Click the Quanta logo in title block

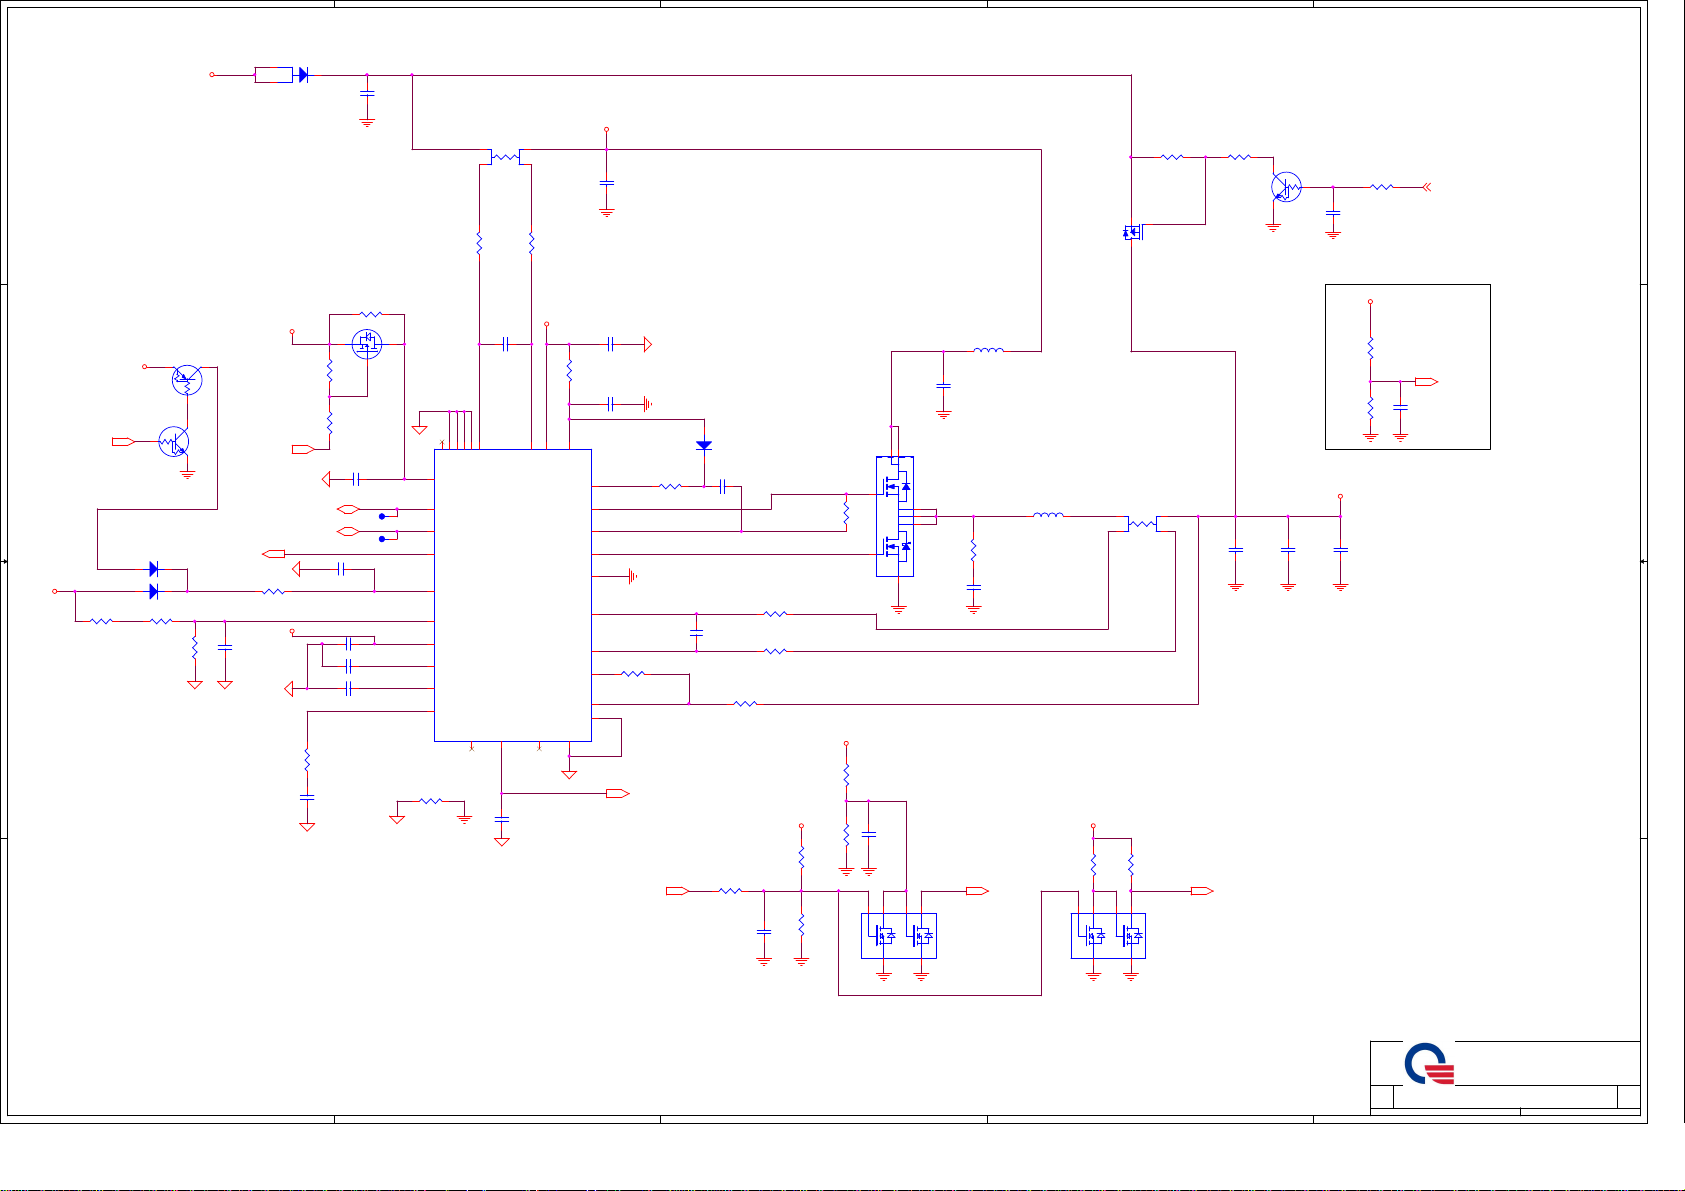pyautogui.click(x=1429, y=1065)
